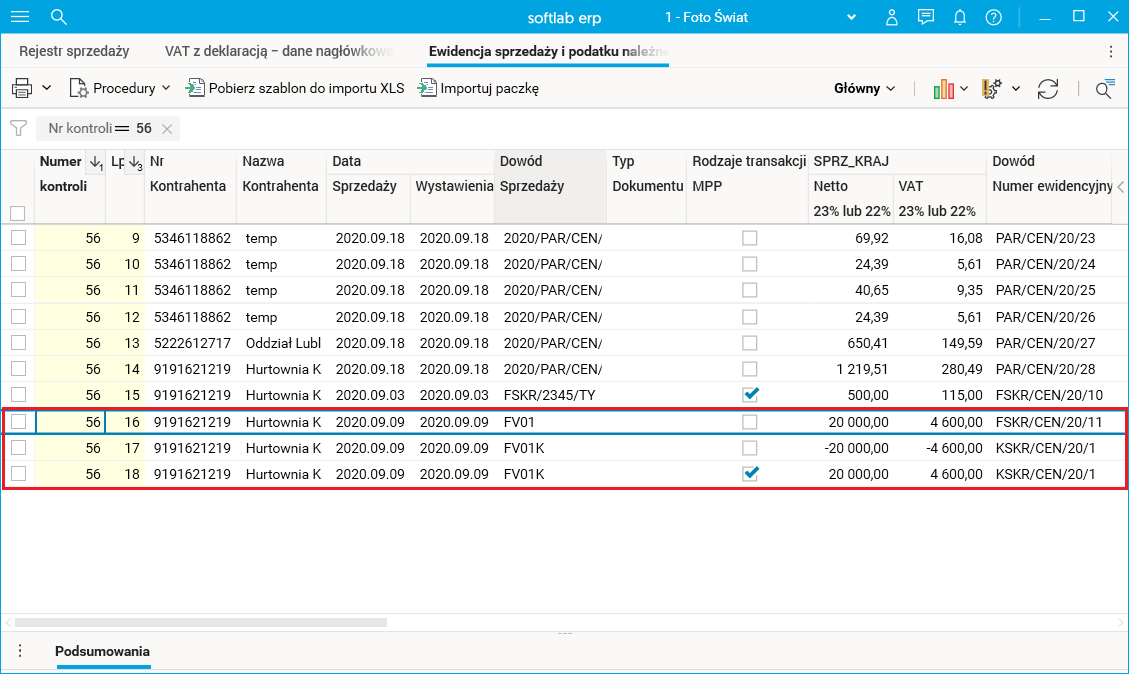The height and width of the screenshot is (675, 1129).
Task: Expand the company selector dropdown arrow
Action: 852,17
